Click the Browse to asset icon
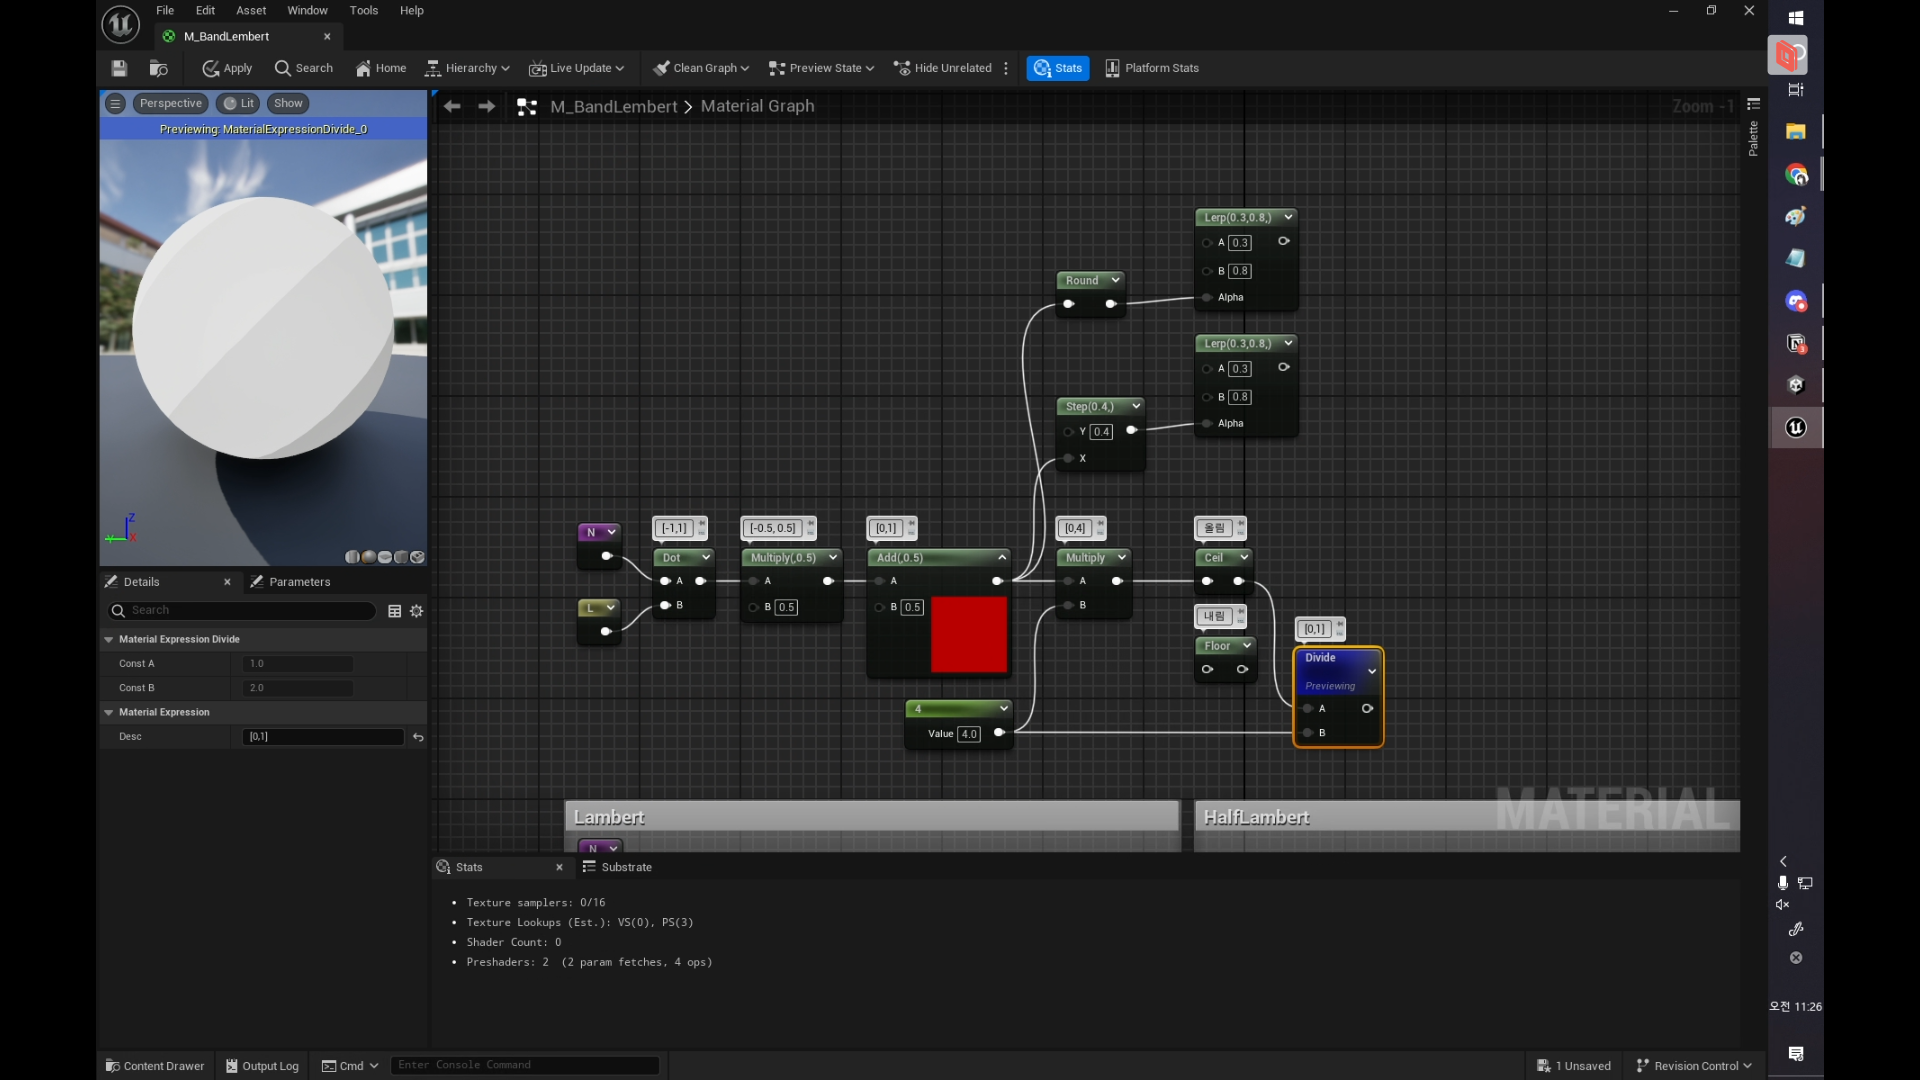The image size is (1920, 1080). (158, 68)
